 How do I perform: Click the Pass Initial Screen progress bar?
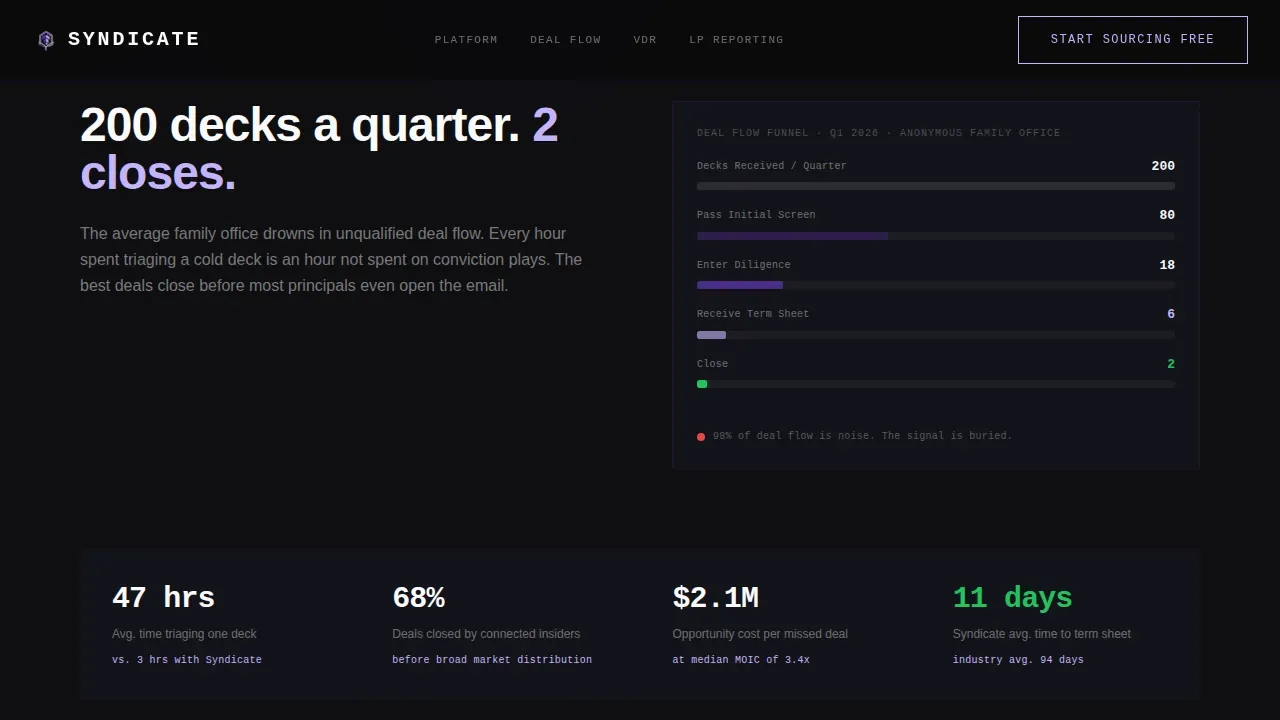(x=936, y=236)
